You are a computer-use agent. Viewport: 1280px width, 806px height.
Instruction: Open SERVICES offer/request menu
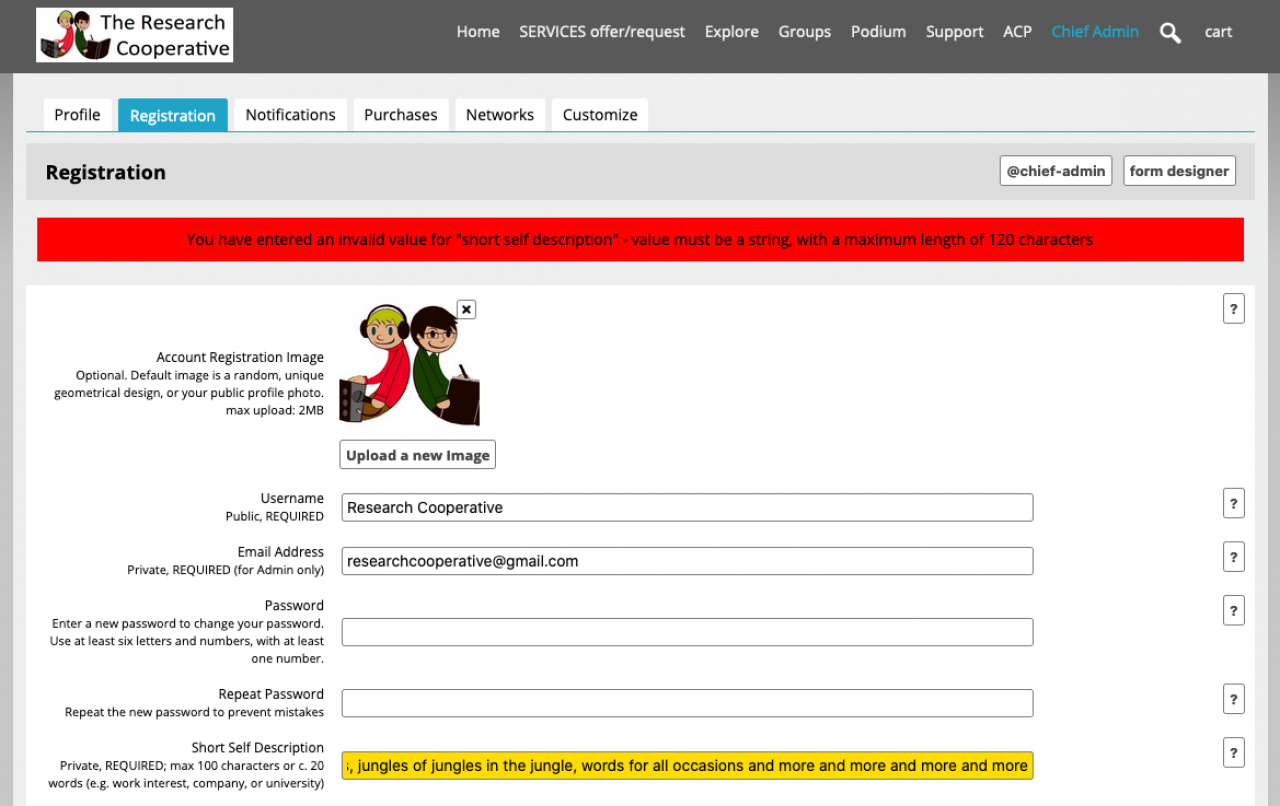click(602, 32)
